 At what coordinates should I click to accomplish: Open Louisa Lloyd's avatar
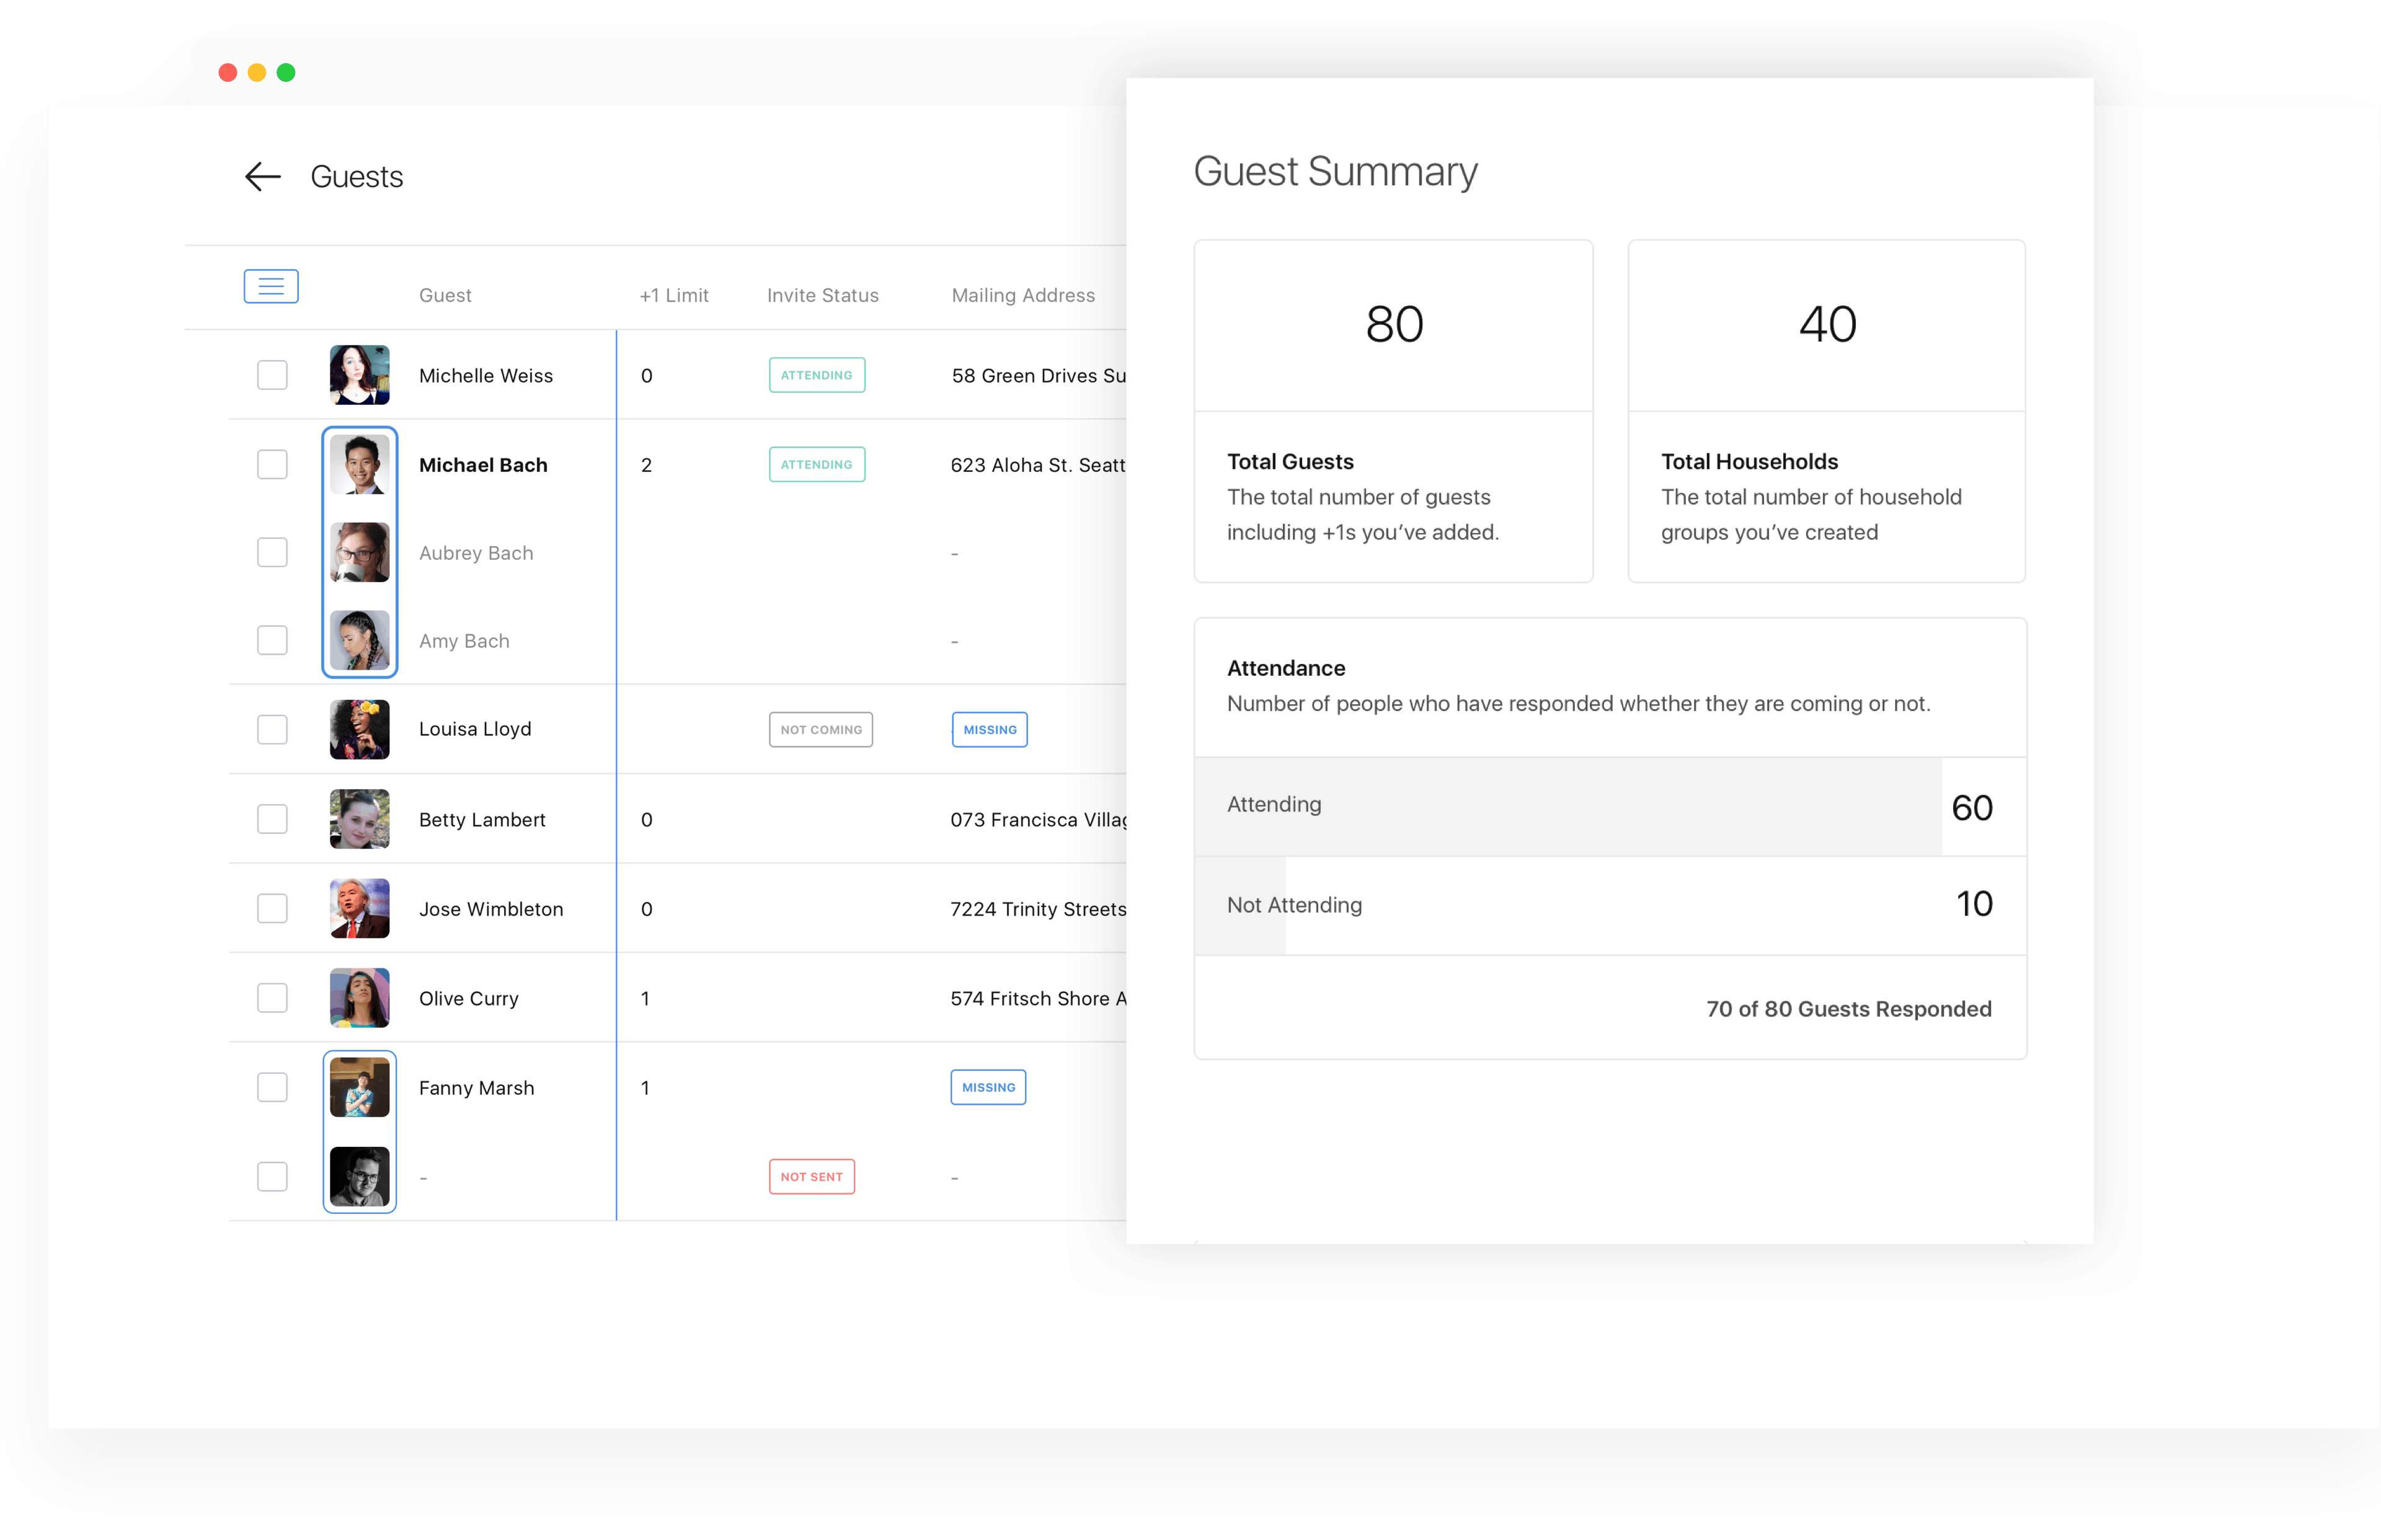[x=360, y=729]
